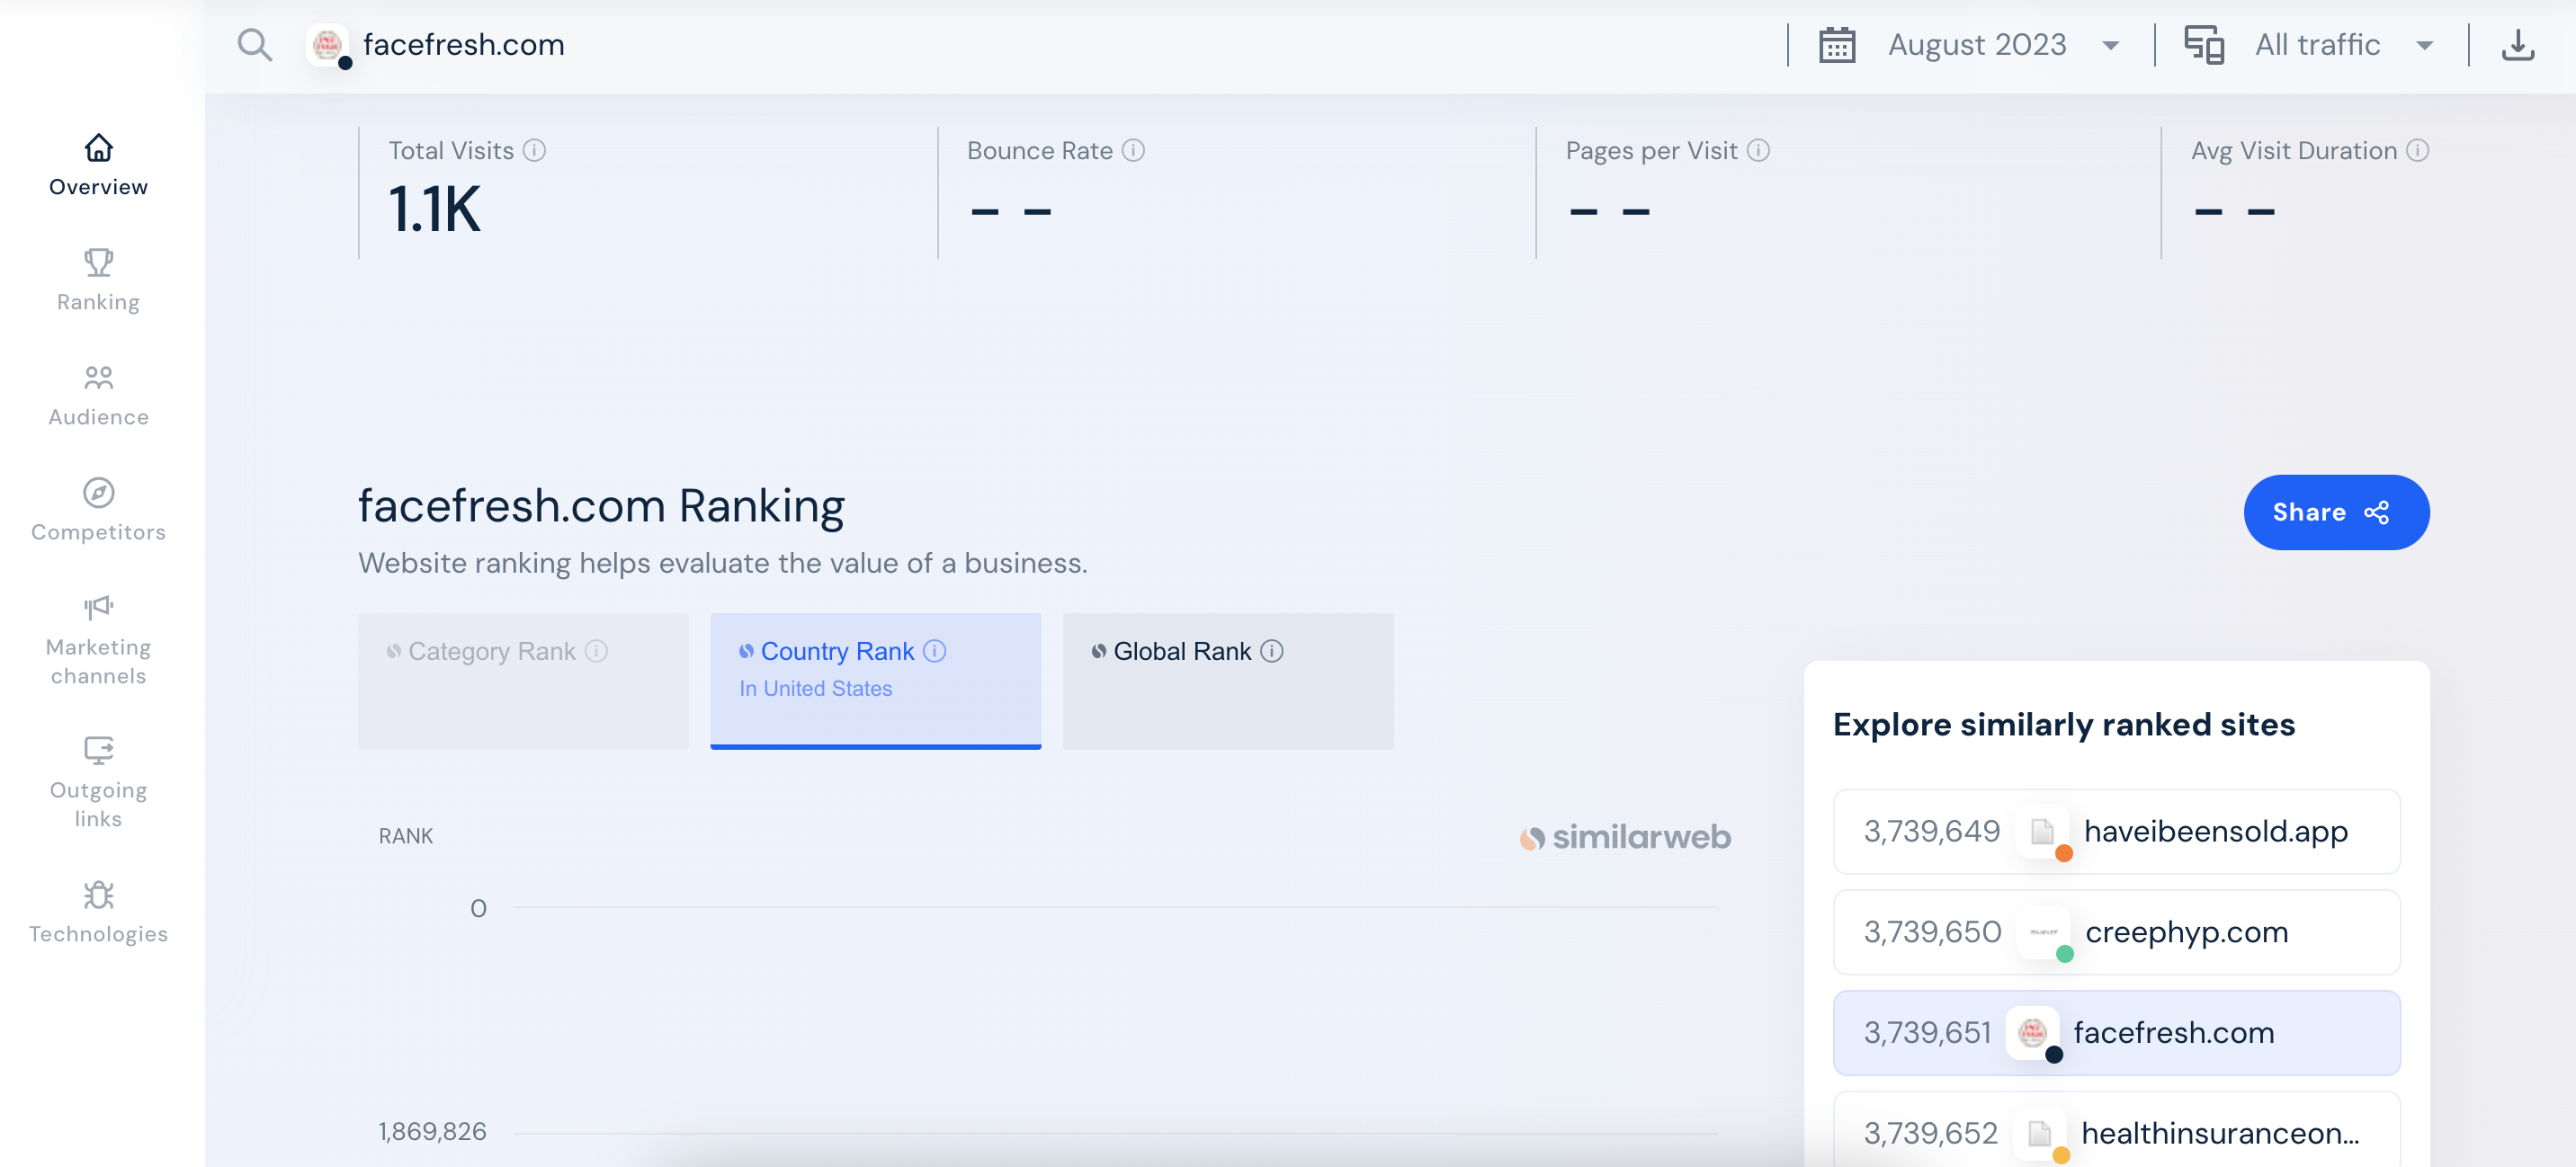Click the download report icon
Viewport: 2576px width, 1167px height.
[2517, 45]
